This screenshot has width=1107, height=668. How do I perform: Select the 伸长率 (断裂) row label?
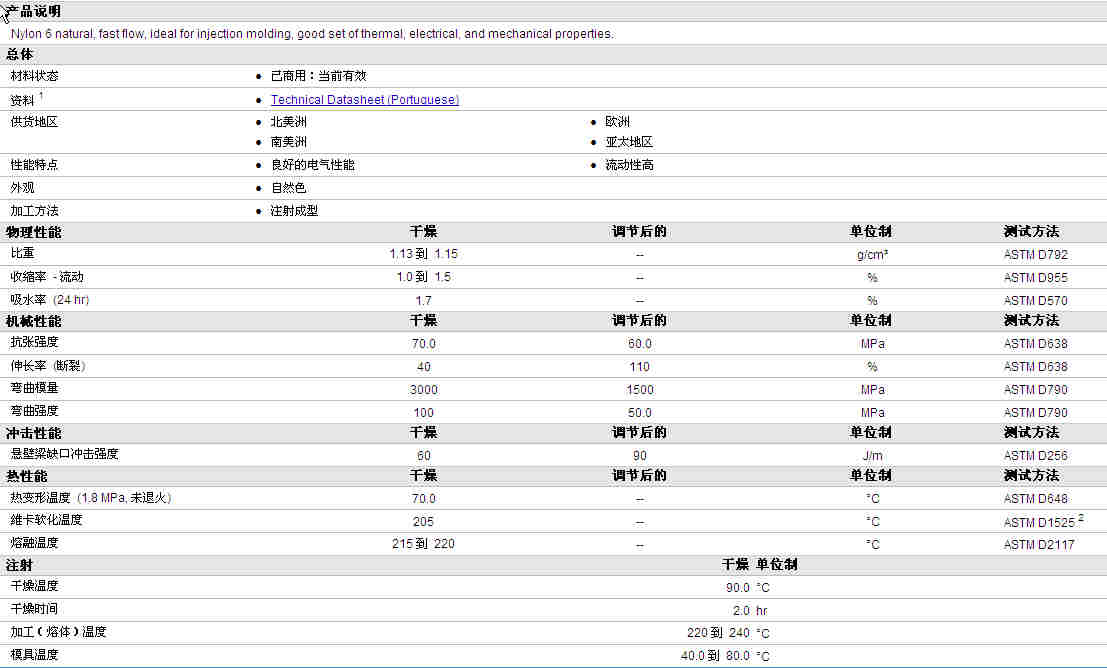coord(47,366)
